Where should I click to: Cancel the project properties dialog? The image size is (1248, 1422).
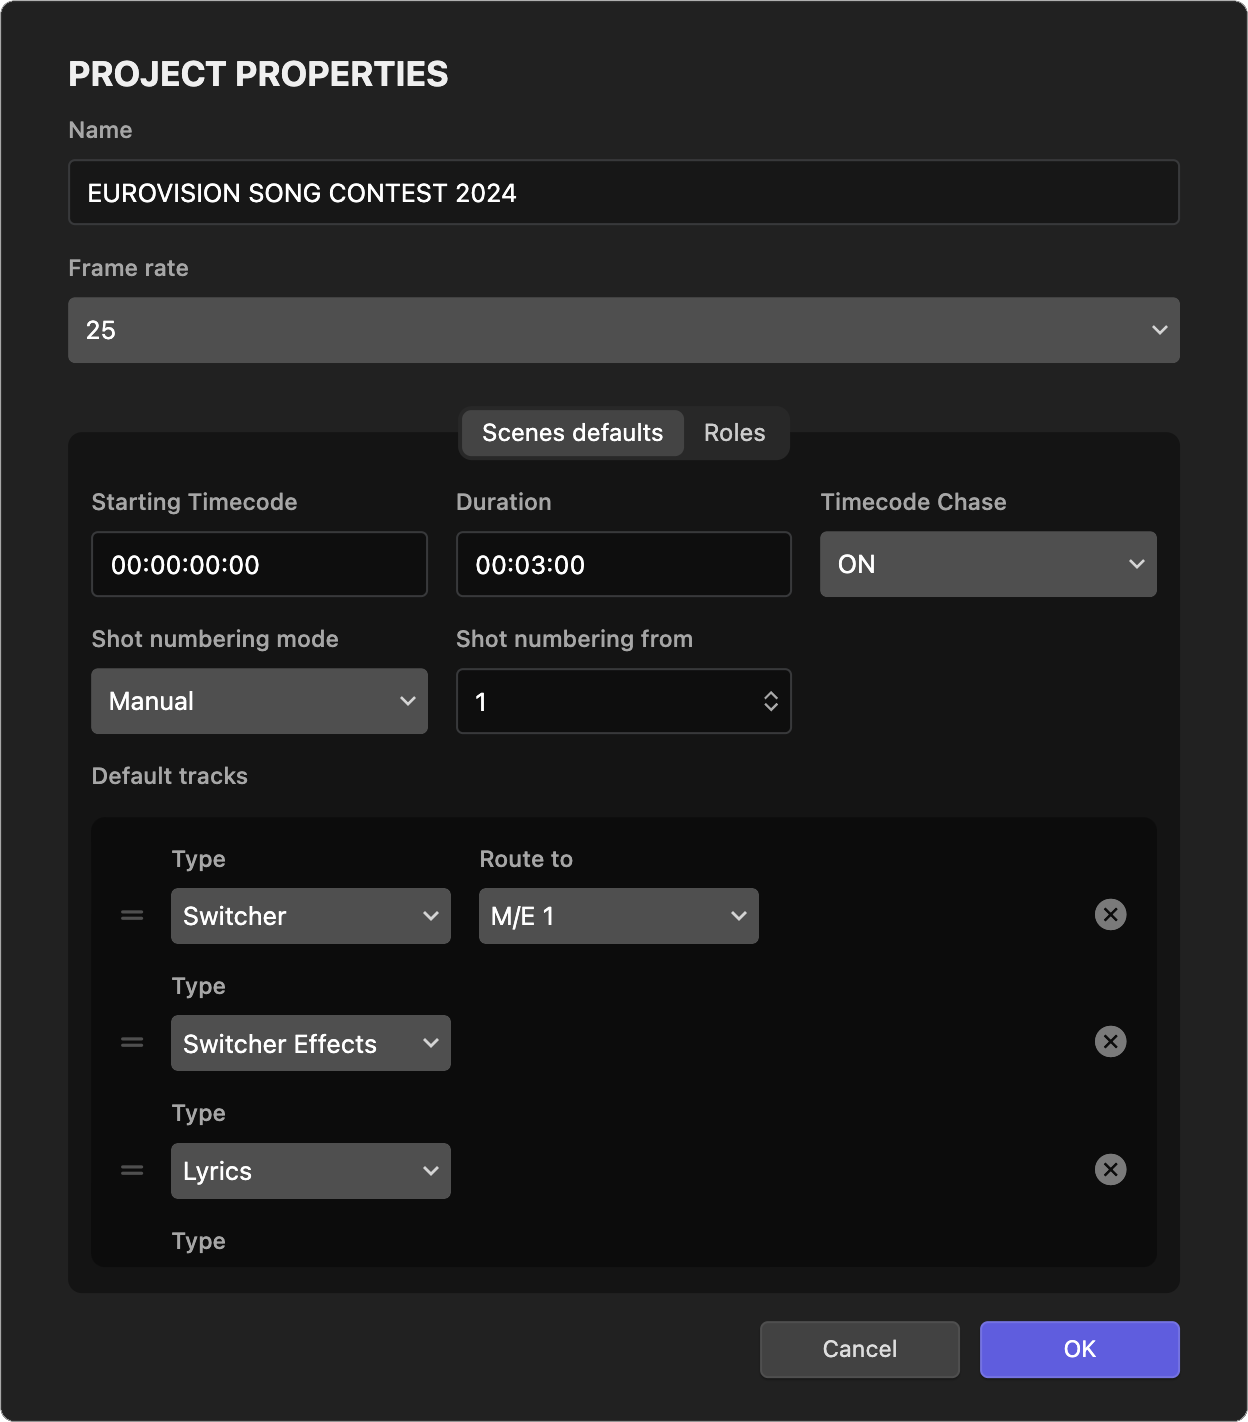pos(859,1349)
